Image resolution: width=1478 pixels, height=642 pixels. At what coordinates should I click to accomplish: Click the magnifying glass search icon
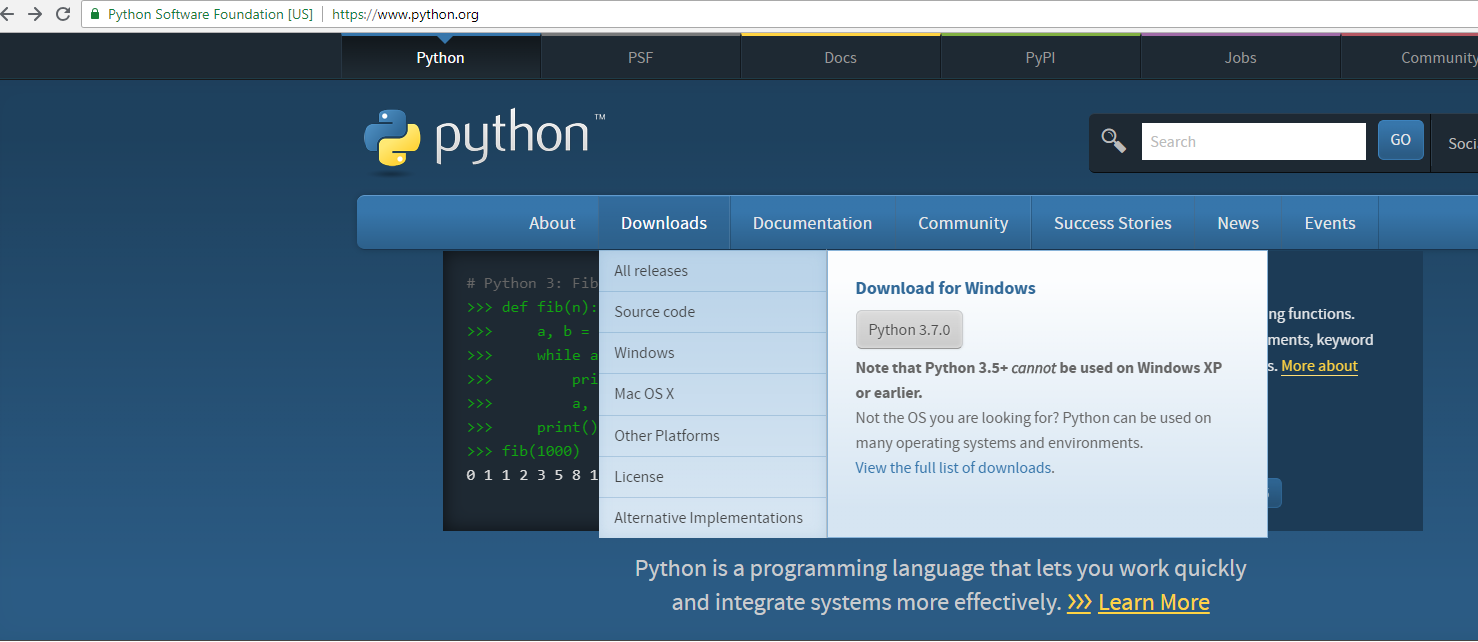[1113, 140]
